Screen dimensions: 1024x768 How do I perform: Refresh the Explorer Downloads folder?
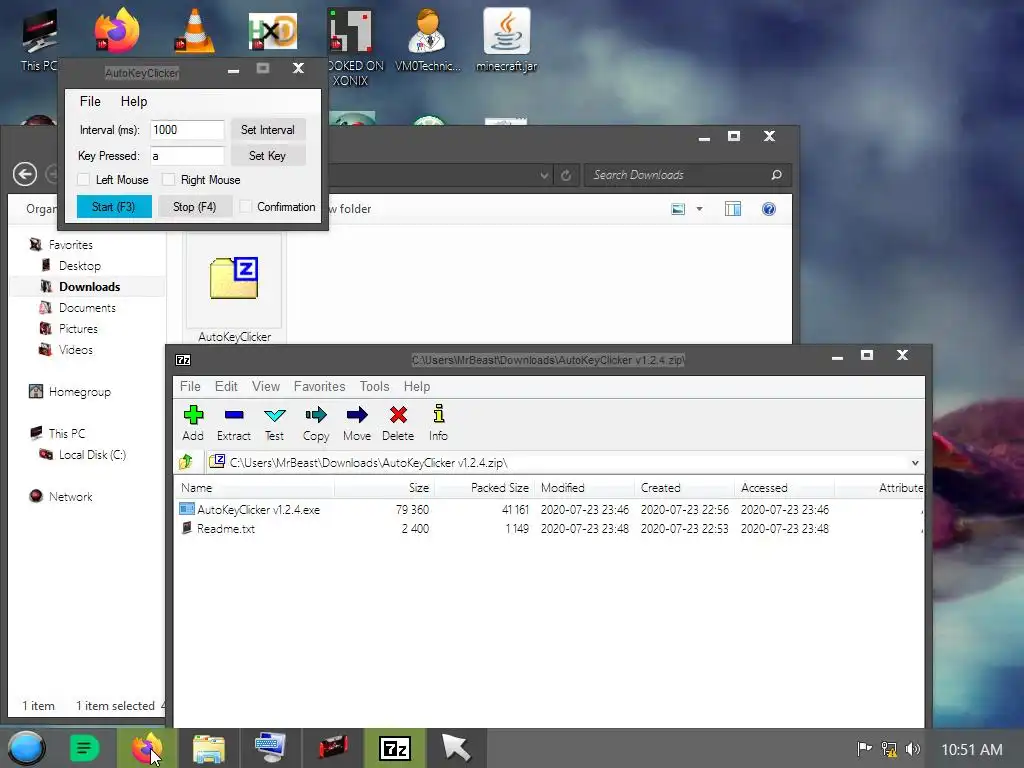click(566, 175)
